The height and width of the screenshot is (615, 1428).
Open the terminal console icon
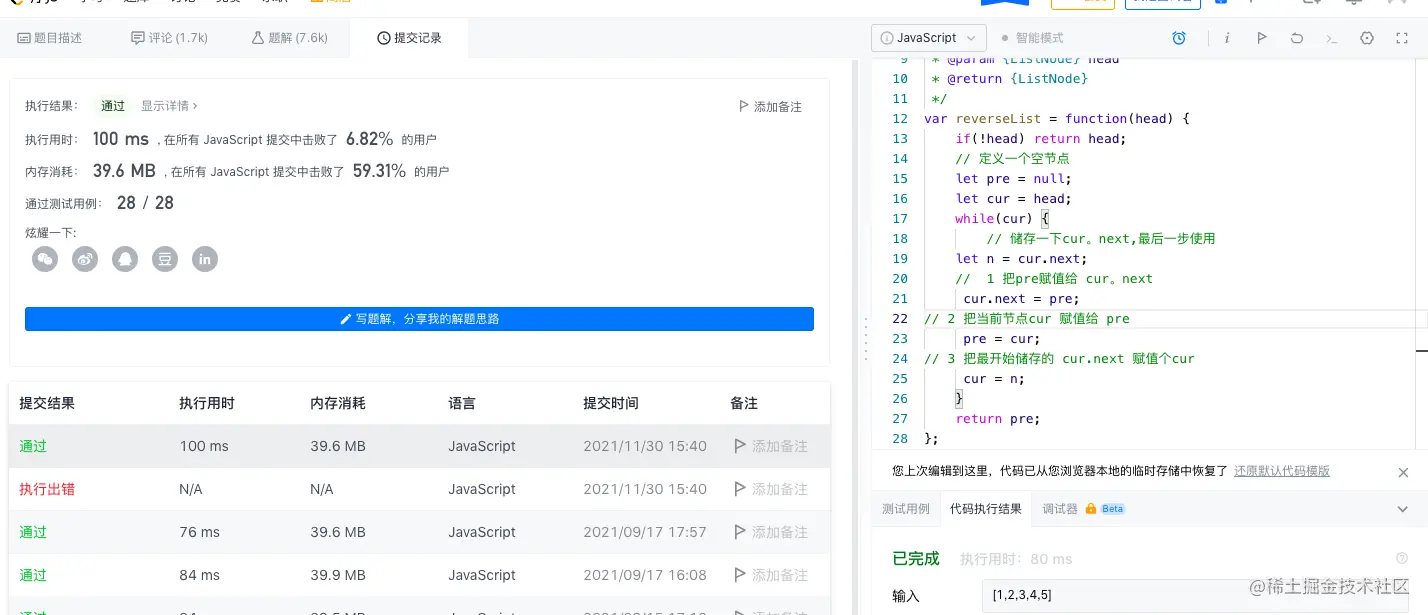tap(1331, 38)
